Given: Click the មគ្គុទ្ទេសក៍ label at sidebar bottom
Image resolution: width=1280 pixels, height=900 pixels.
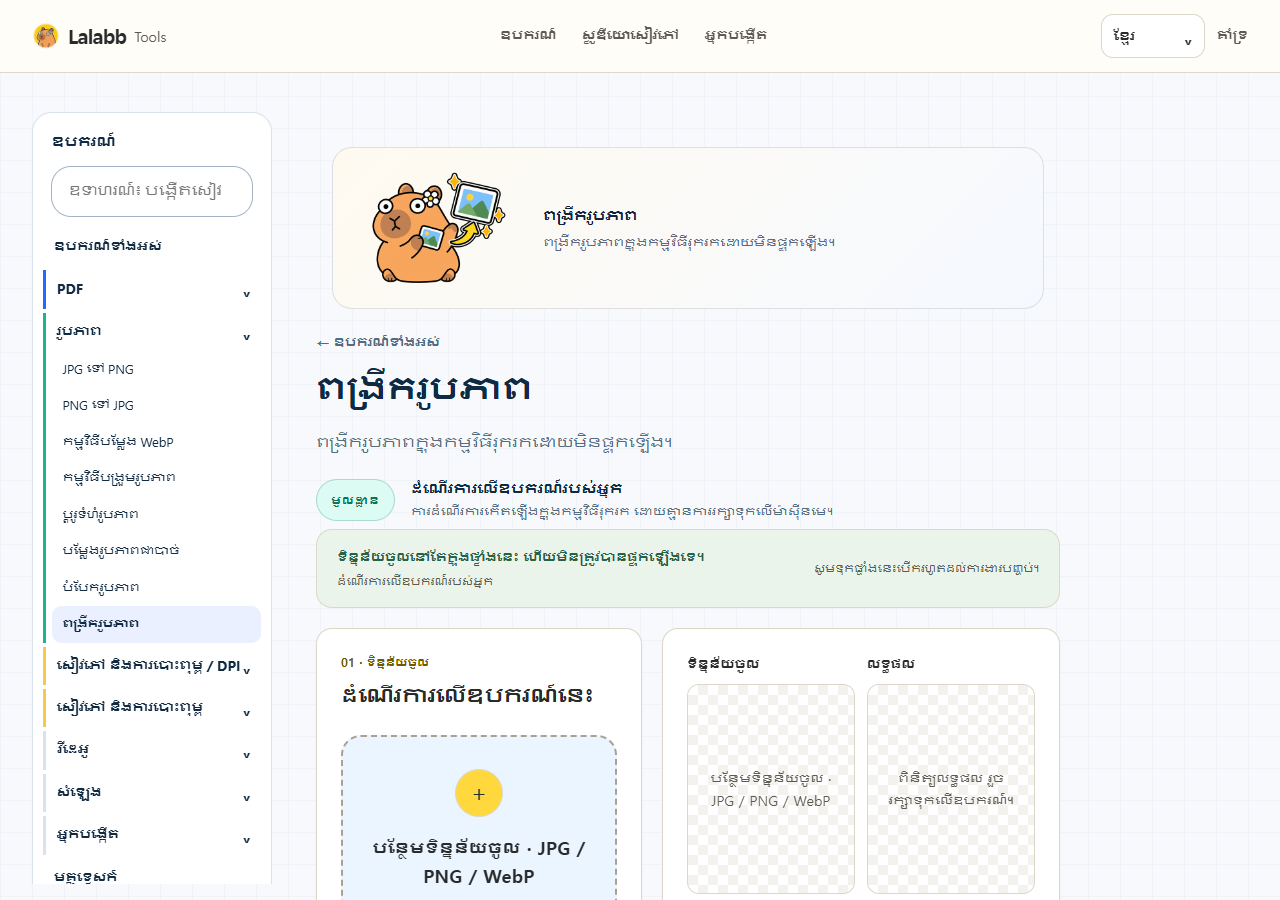Looking at the screenshot, I should pos(86,876).
